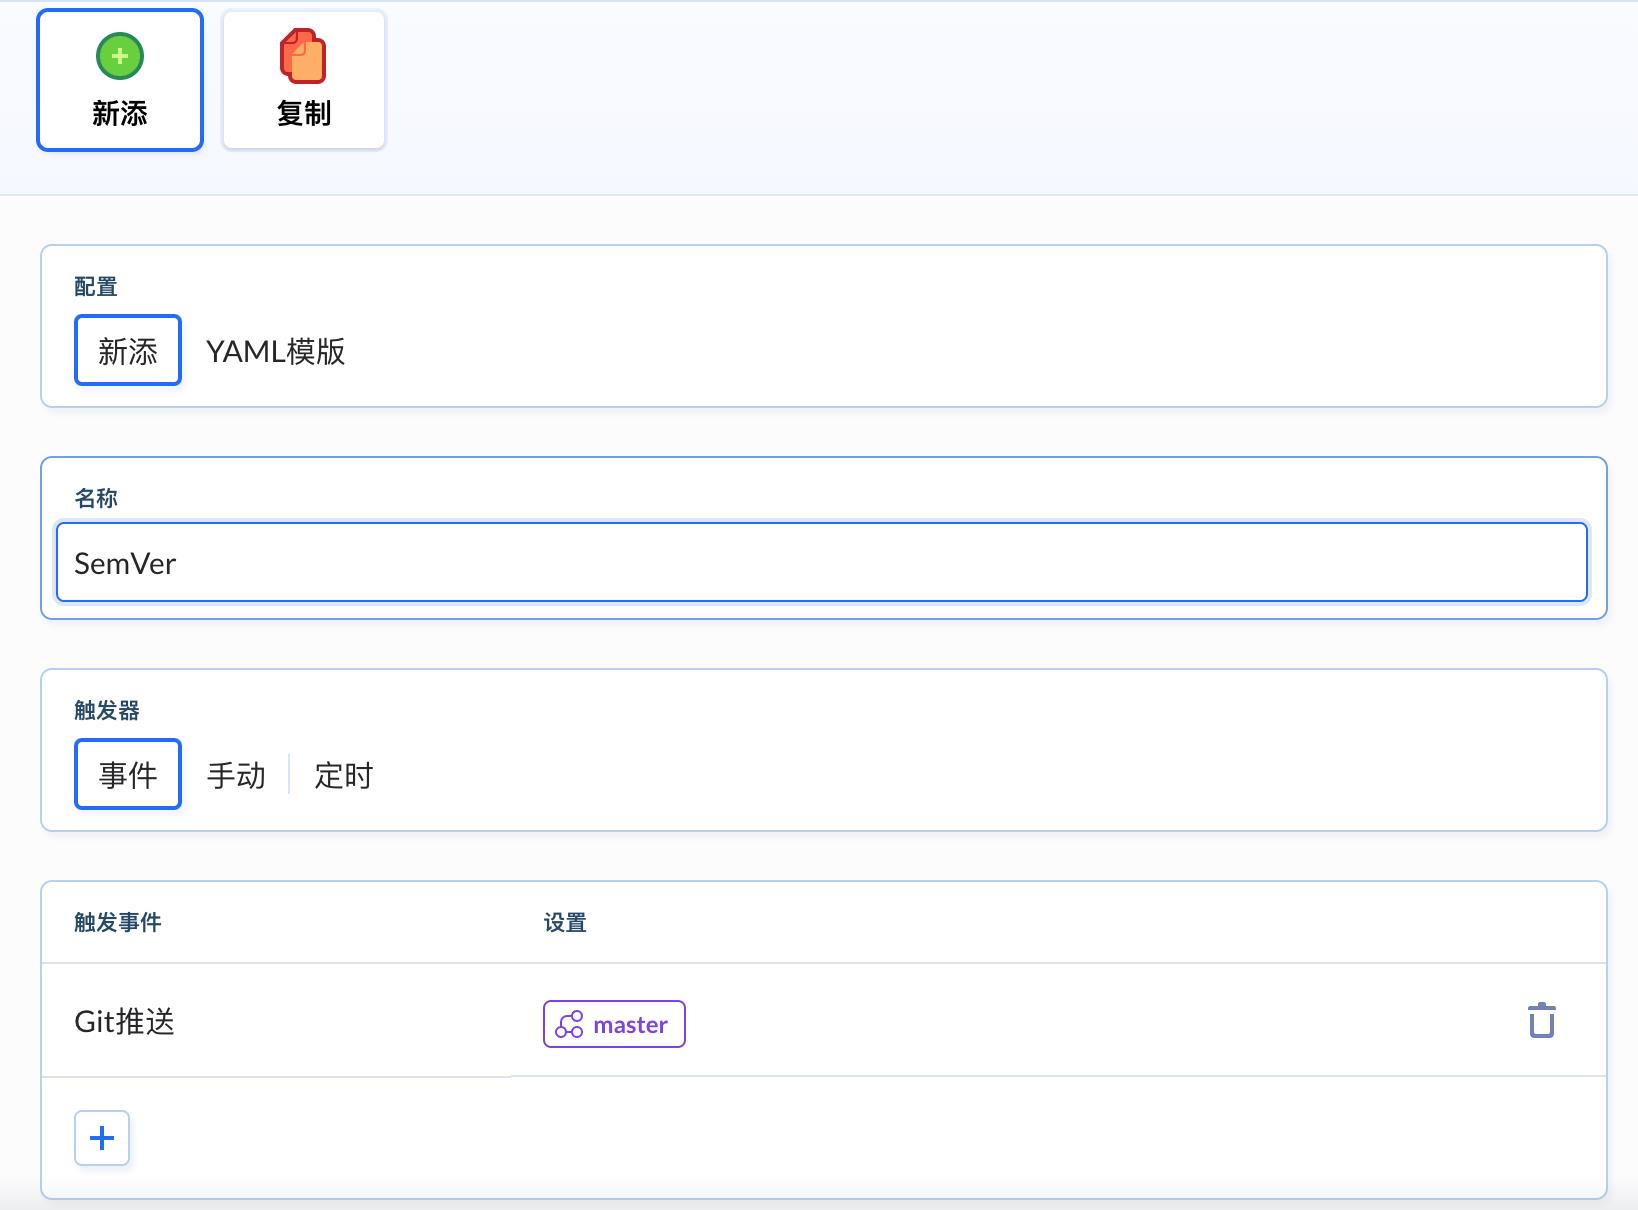1638x1210 pixels.
Task: Select the 新添 configuration option
Action: (128, 351)
